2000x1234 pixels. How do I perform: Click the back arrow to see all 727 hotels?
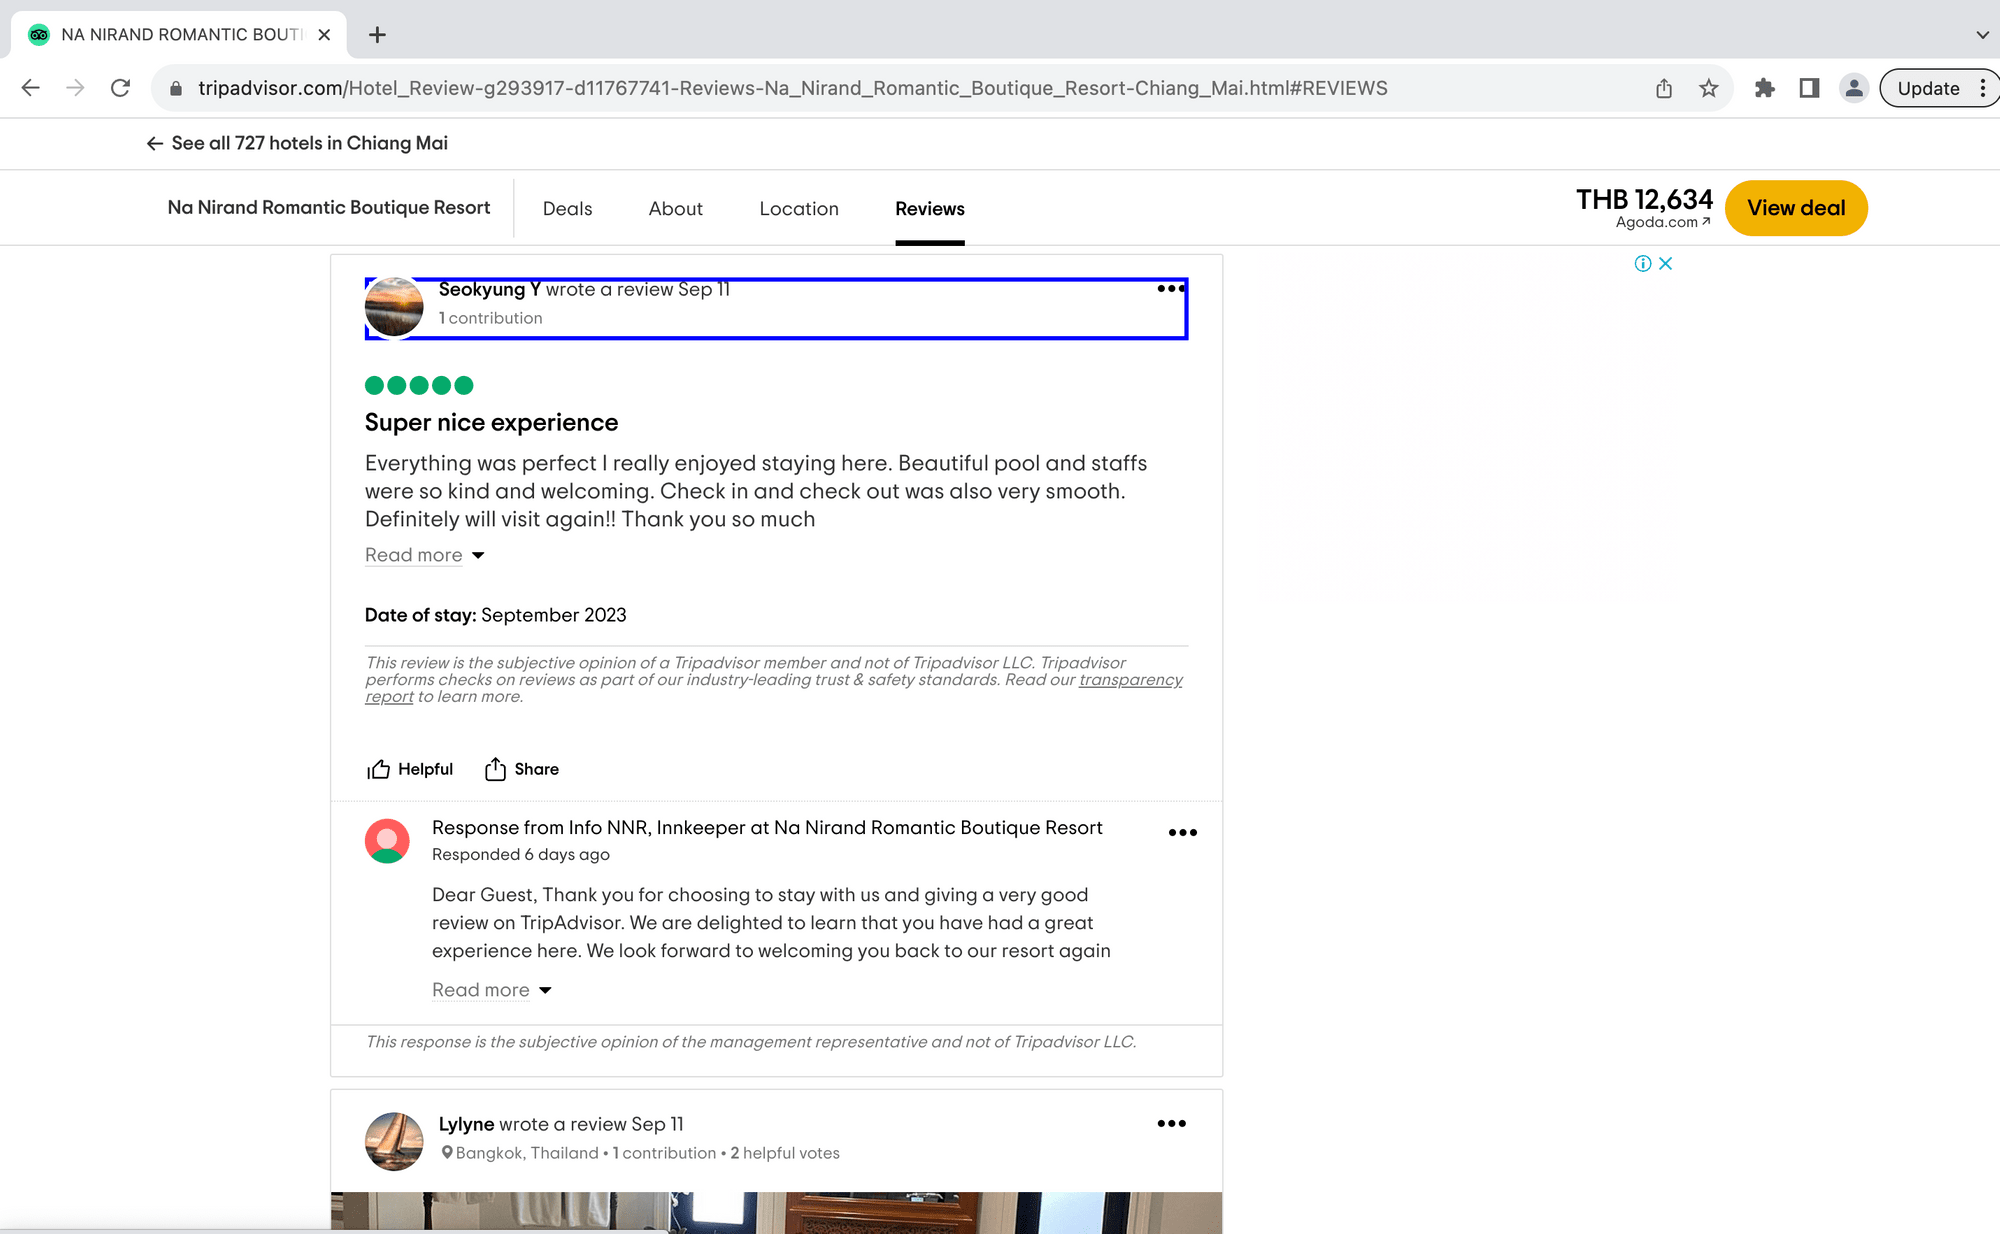(154, 144)
